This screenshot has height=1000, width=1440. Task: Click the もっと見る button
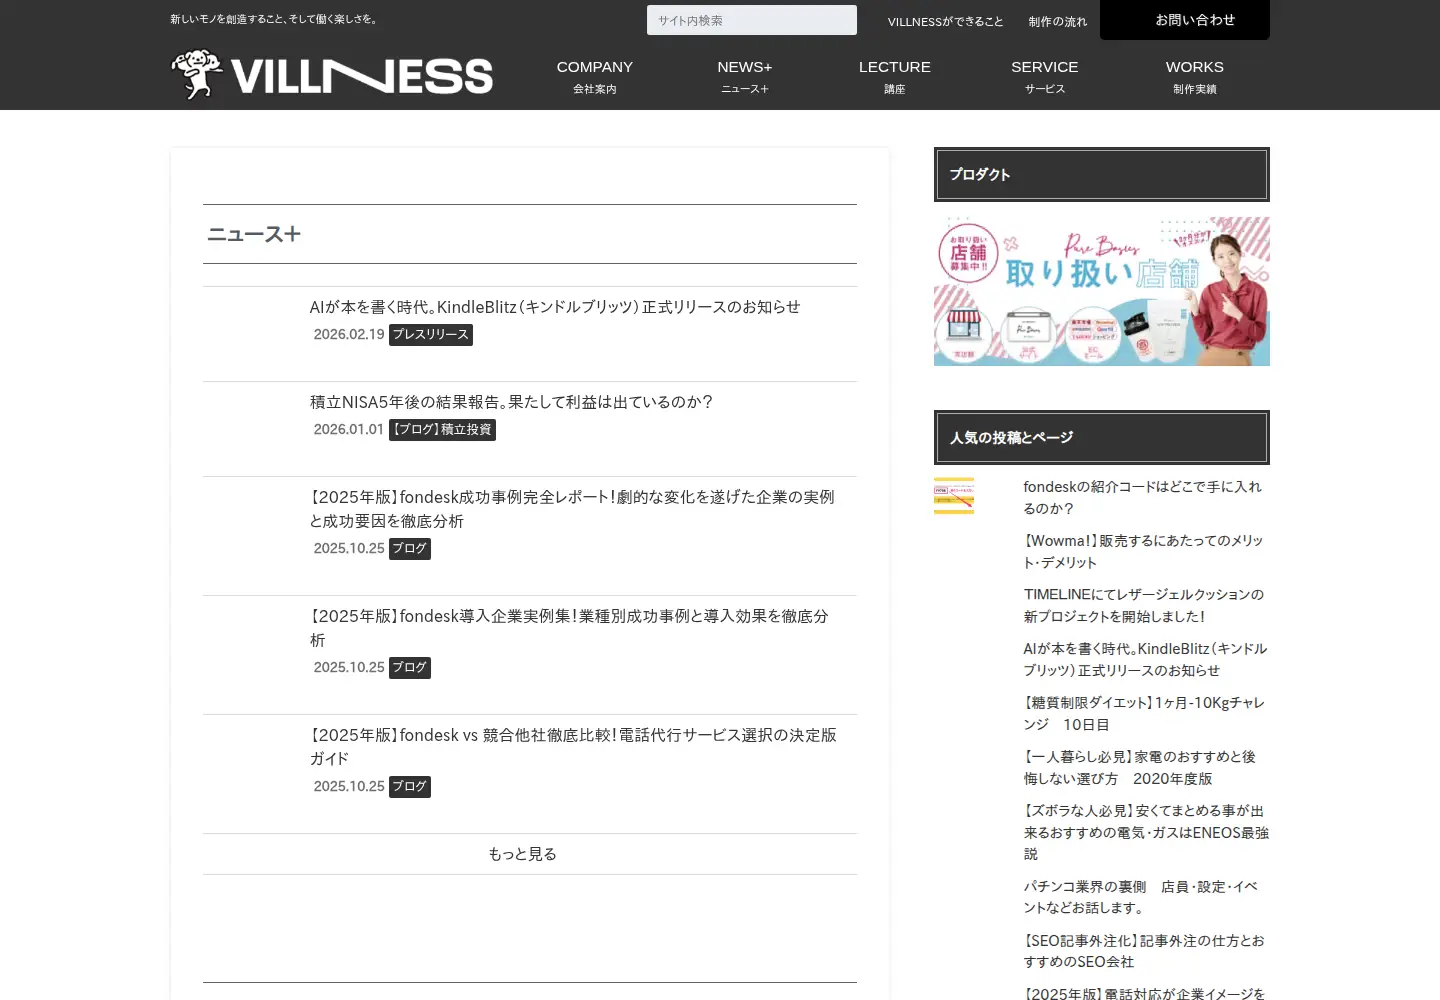click(530, 854)
